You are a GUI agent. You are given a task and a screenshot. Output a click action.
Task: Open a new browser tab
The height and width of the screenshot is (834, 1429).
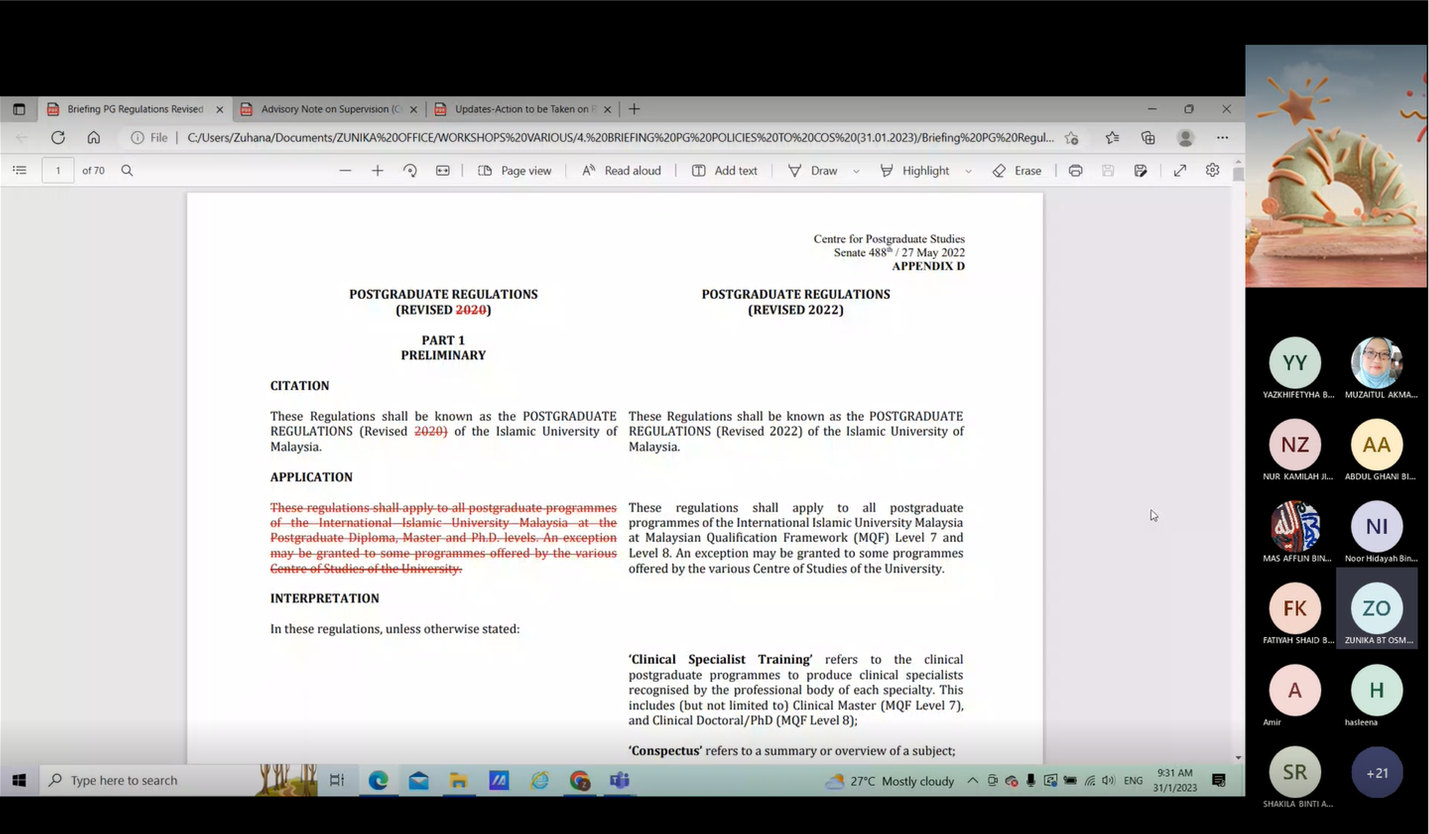(x=634, y=109)
